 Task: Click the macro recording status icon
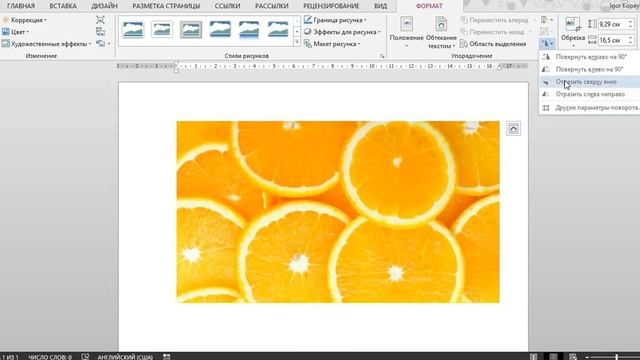[167, 357]
